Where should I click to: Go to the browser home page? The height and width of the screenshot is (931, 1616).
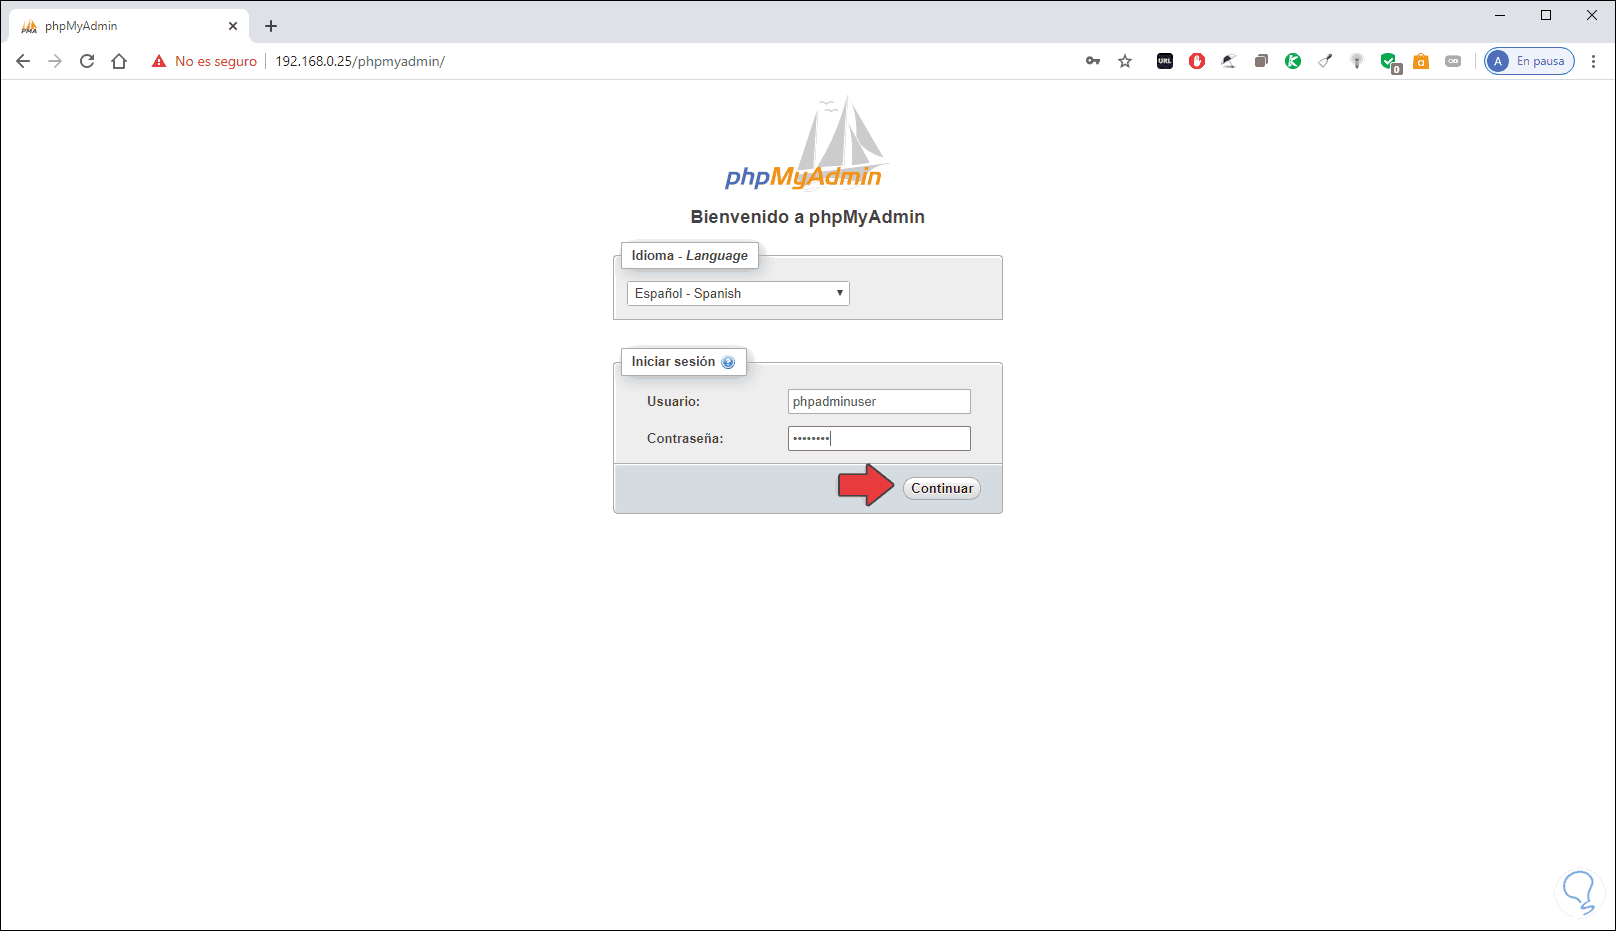[x=119, y=61]
